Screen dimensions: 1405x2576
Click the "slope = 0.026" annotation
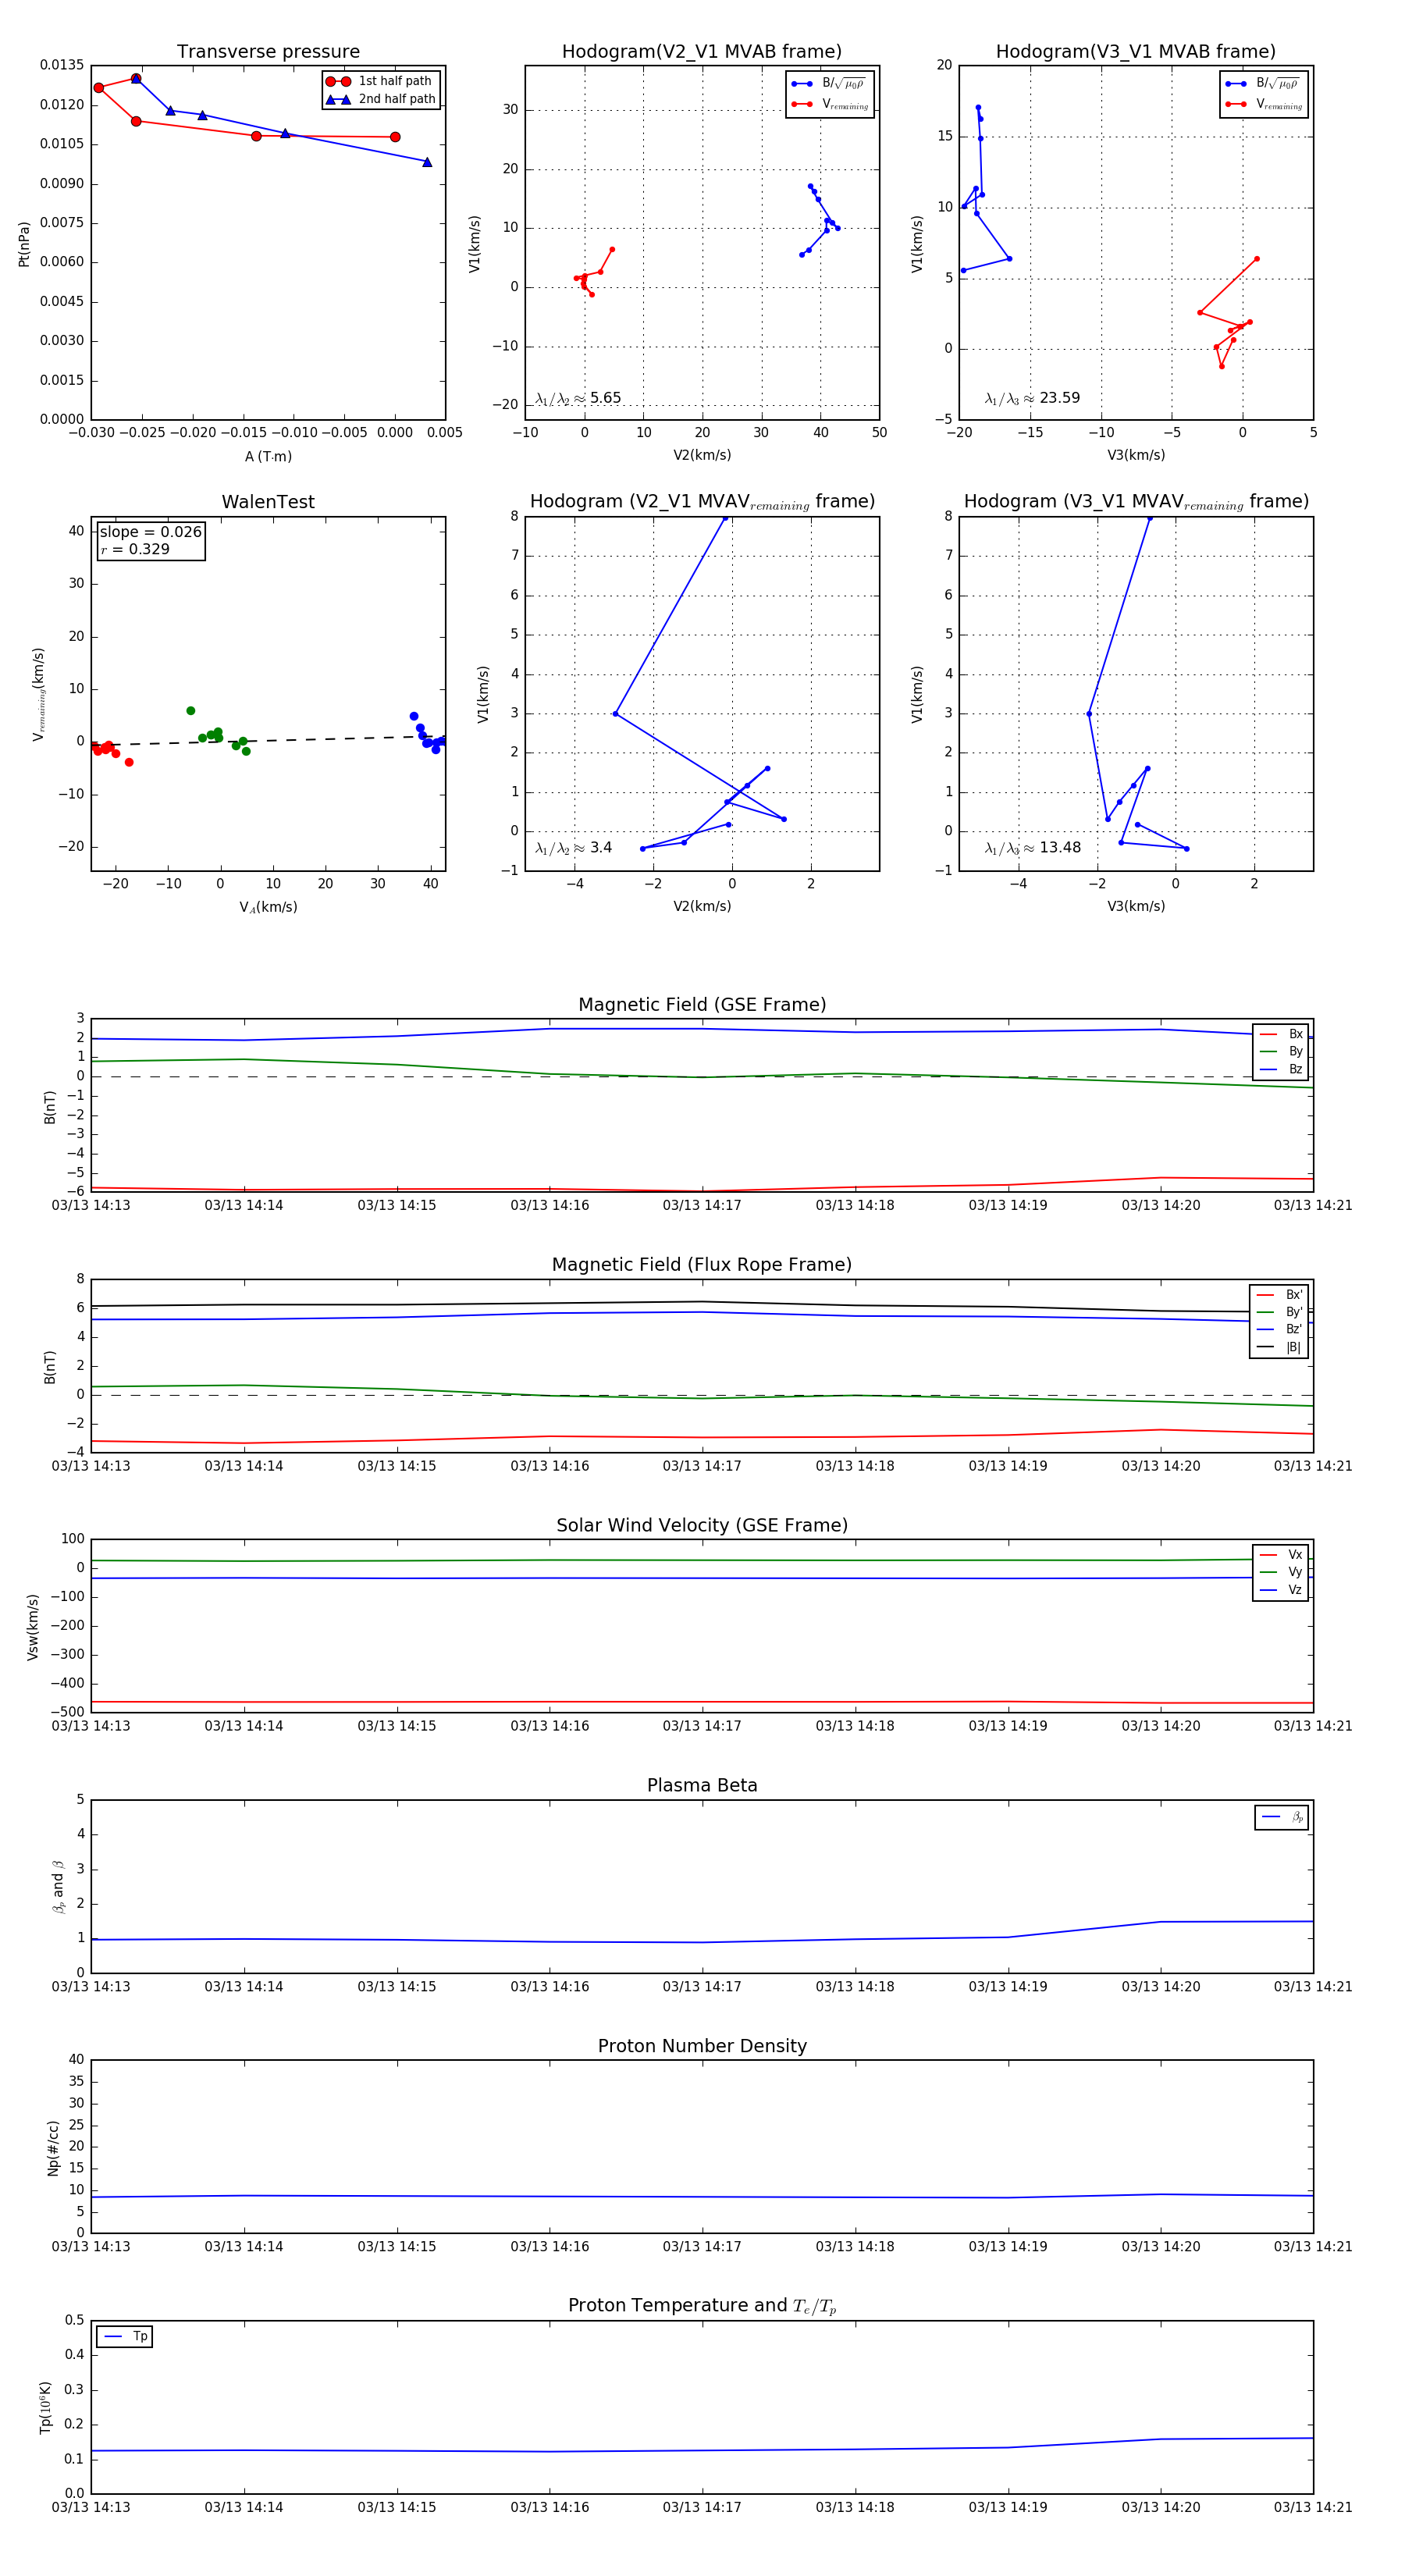151,532
